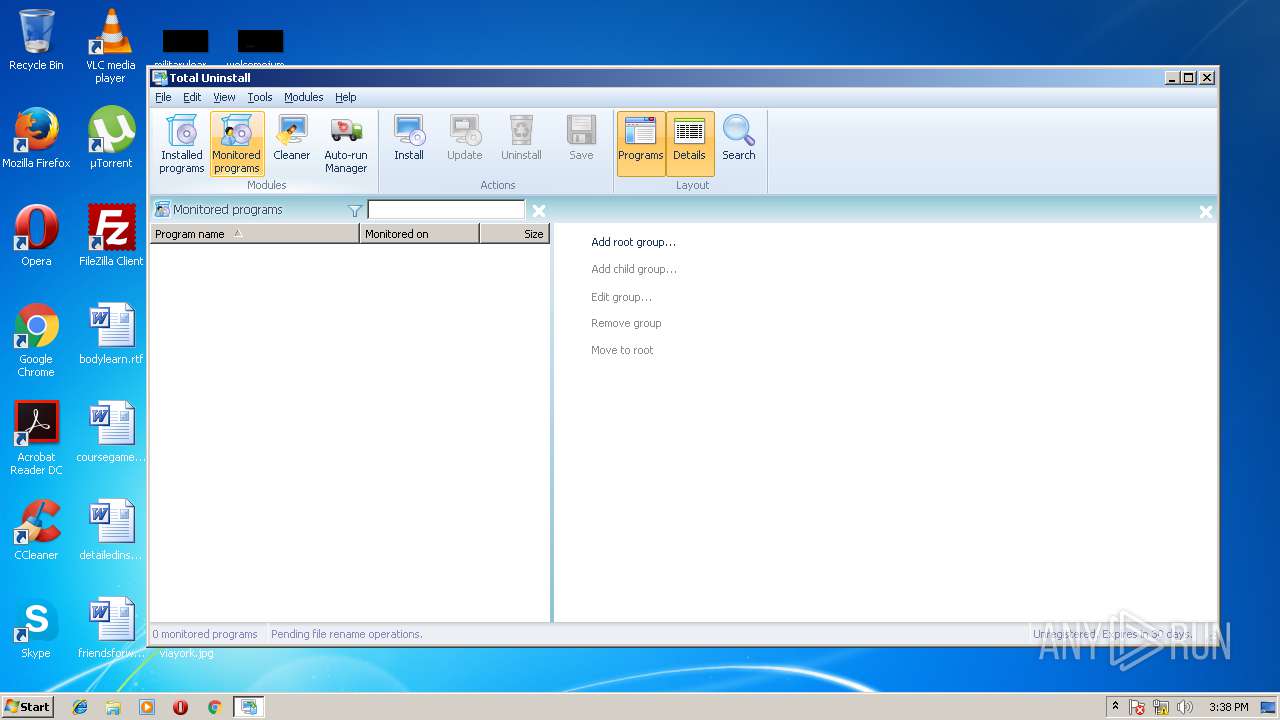
Task: Click the 0 monitored programs status text
Action: [205, 634]
